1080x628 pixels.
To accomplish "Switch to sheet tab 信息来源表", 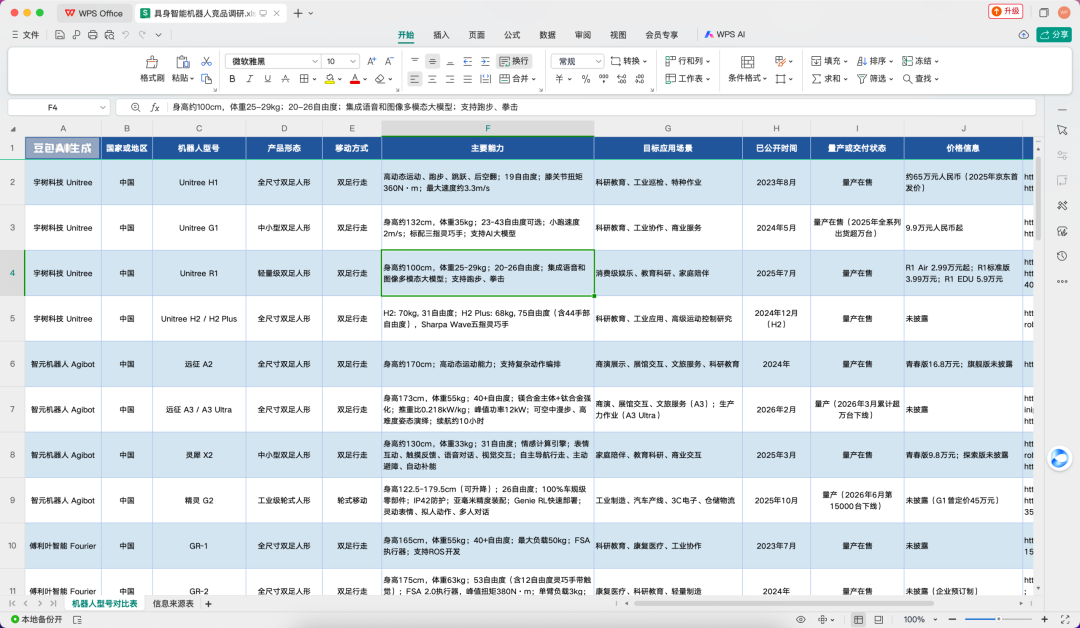I will pyautogui.click(x=173, y=604).
